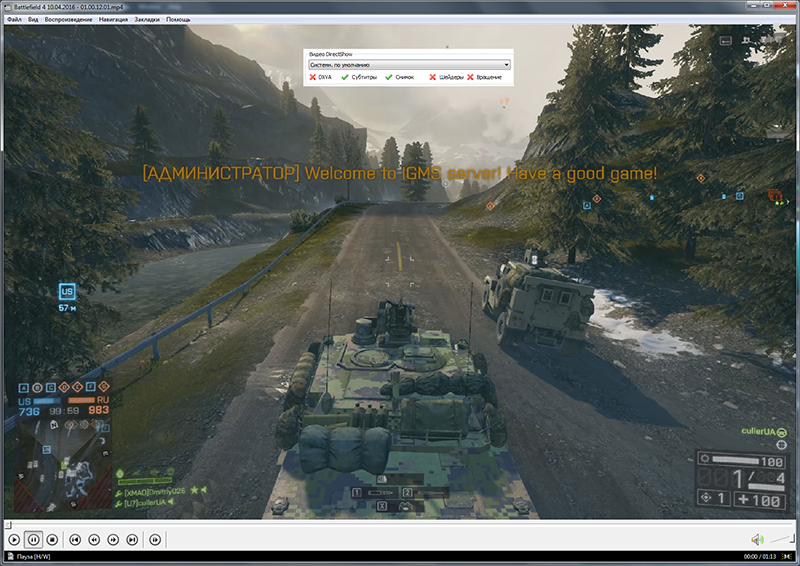This screenshot has width=800, height=566.
Task: Click capture point A flag icon
Action: coord(23,387)
